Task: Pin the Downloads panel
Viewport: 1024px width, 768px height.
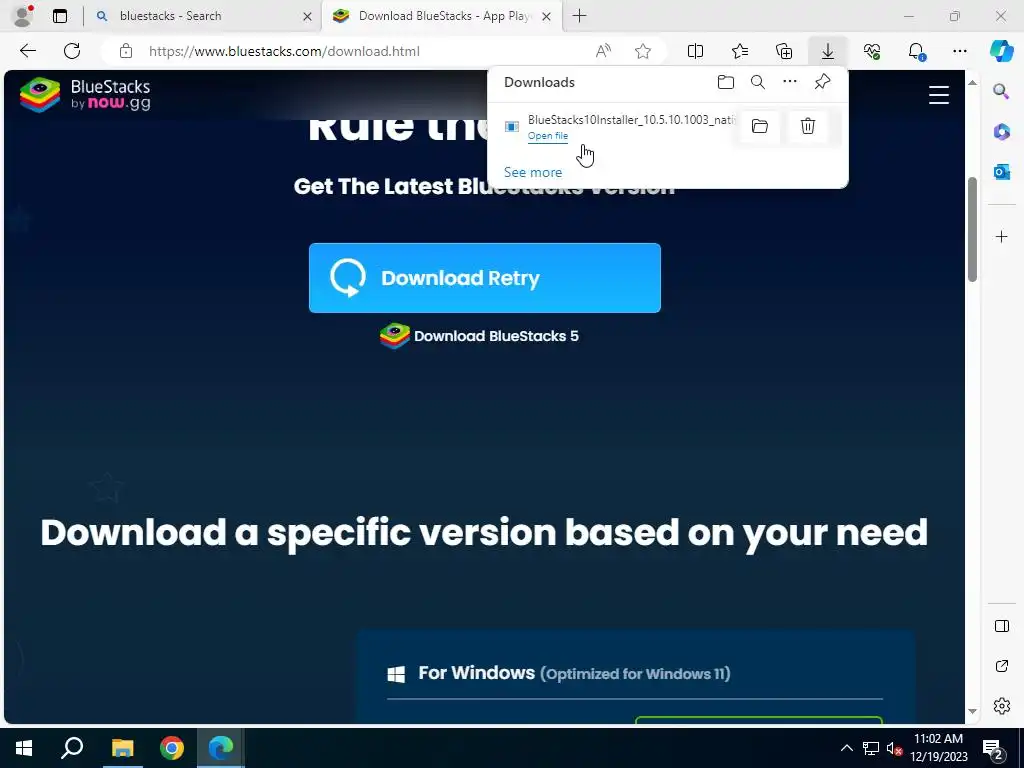Action: (x=822, y=82)
